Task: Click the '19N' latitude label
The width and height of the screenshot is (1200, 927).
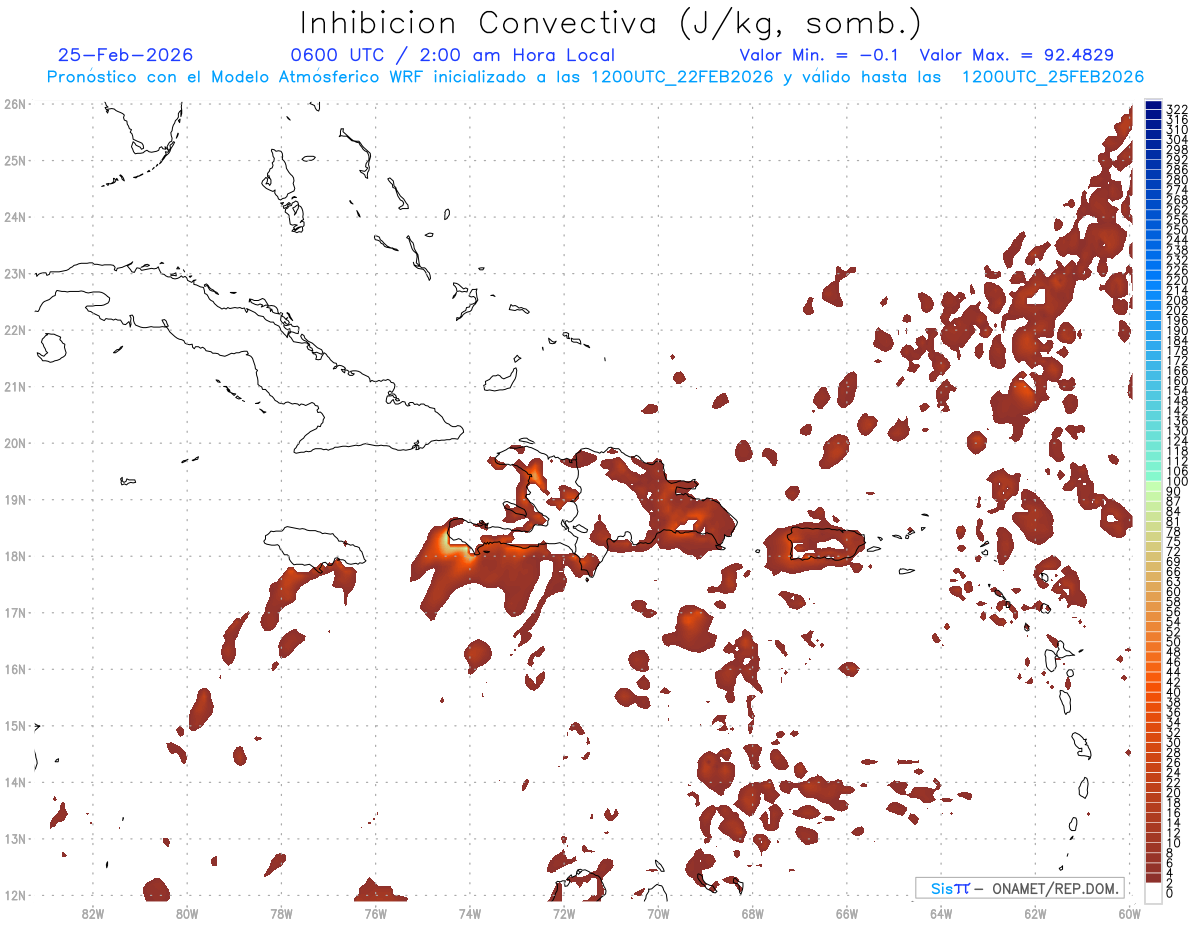Action: (x=15, y=499)
